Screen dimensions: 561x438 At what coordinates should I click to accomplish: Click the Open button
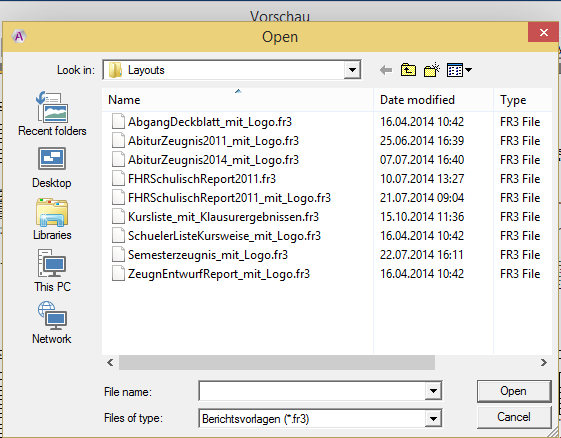click(514, 391)
